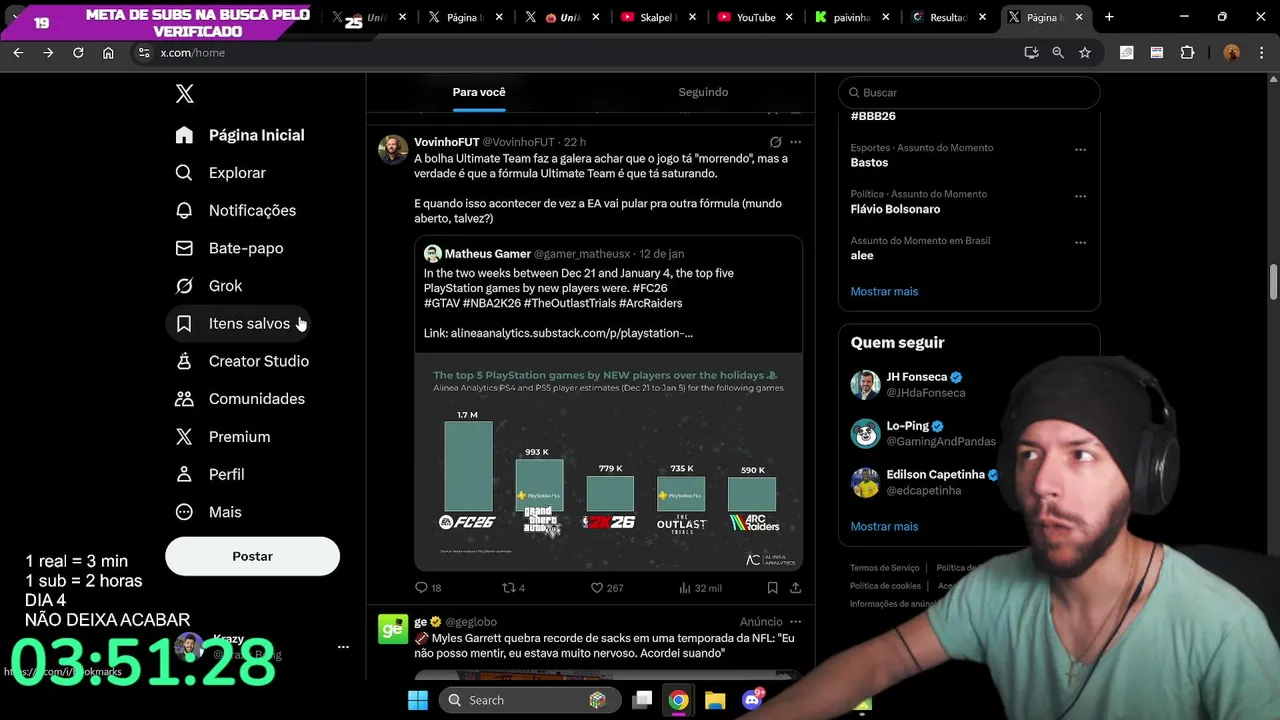
Task: Reload the page
Action: pyautogui.click(x=78, y=53)
